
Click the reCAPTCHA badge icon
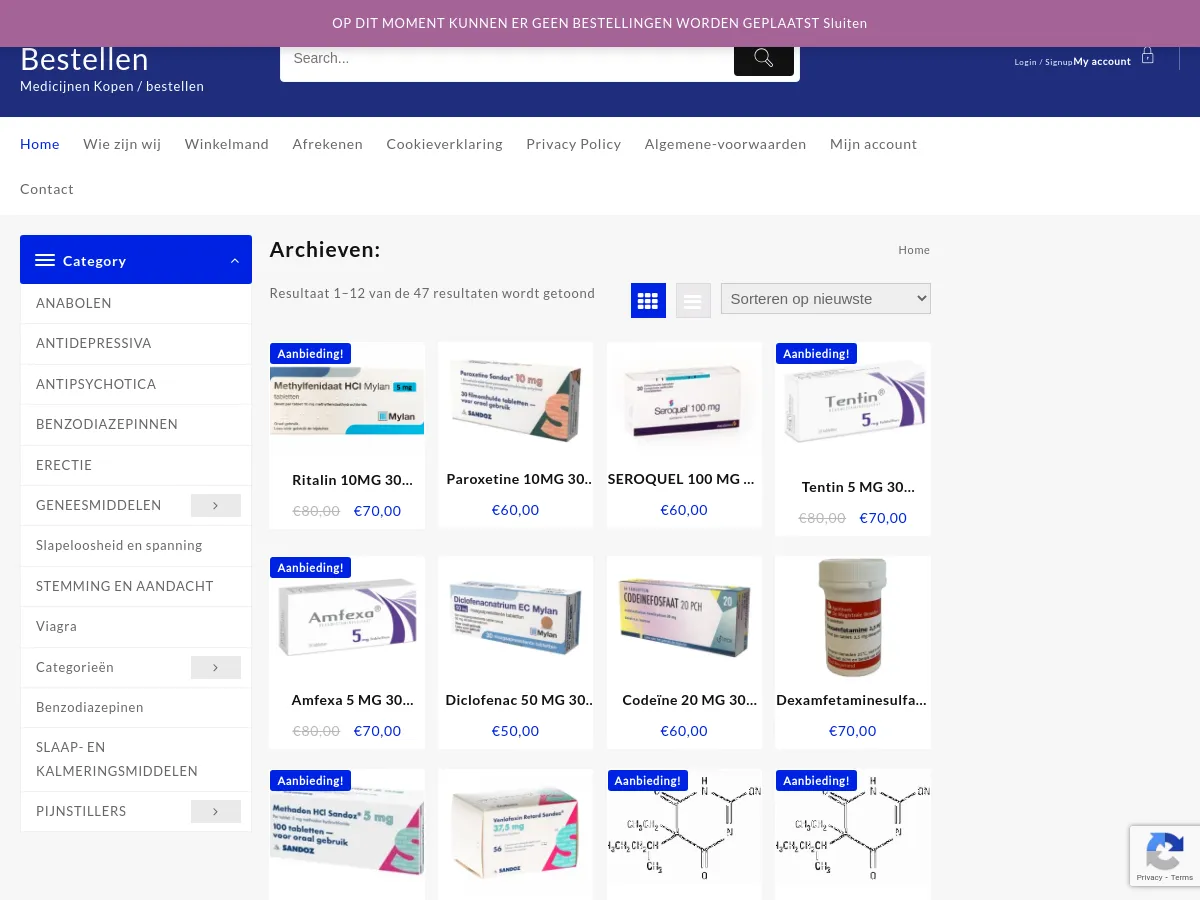point(1165,856)
